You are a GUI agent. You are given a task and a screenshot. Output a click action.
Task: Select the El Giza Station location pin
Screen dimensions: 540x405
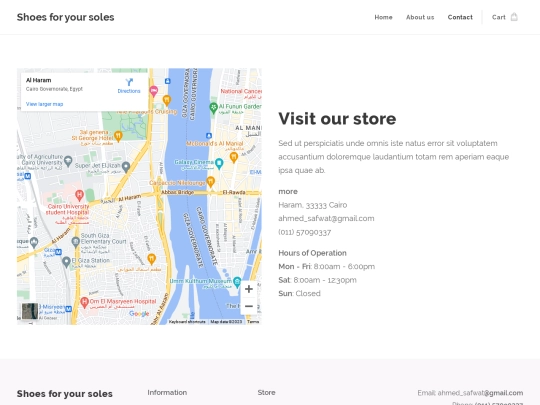click(66, 262)
